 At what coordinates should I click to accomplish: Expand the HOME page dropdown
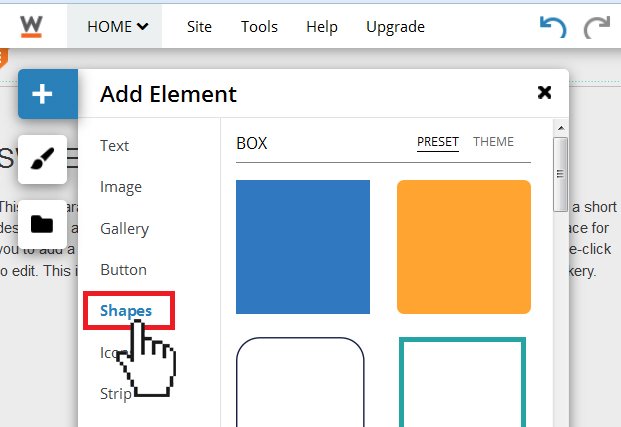click(118, 27)
